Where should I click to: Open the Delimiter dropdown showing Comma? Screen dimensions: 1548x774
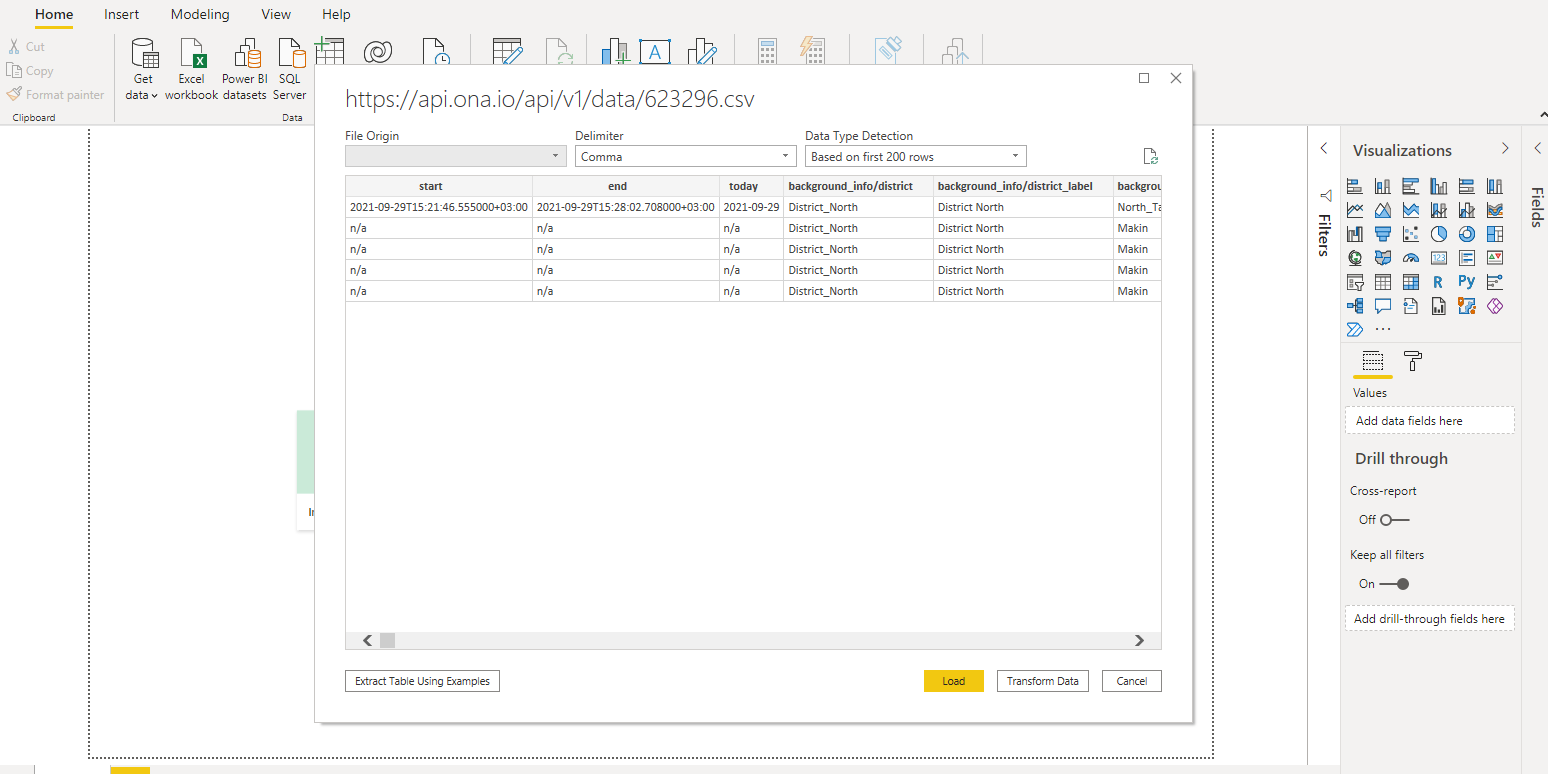685,157
